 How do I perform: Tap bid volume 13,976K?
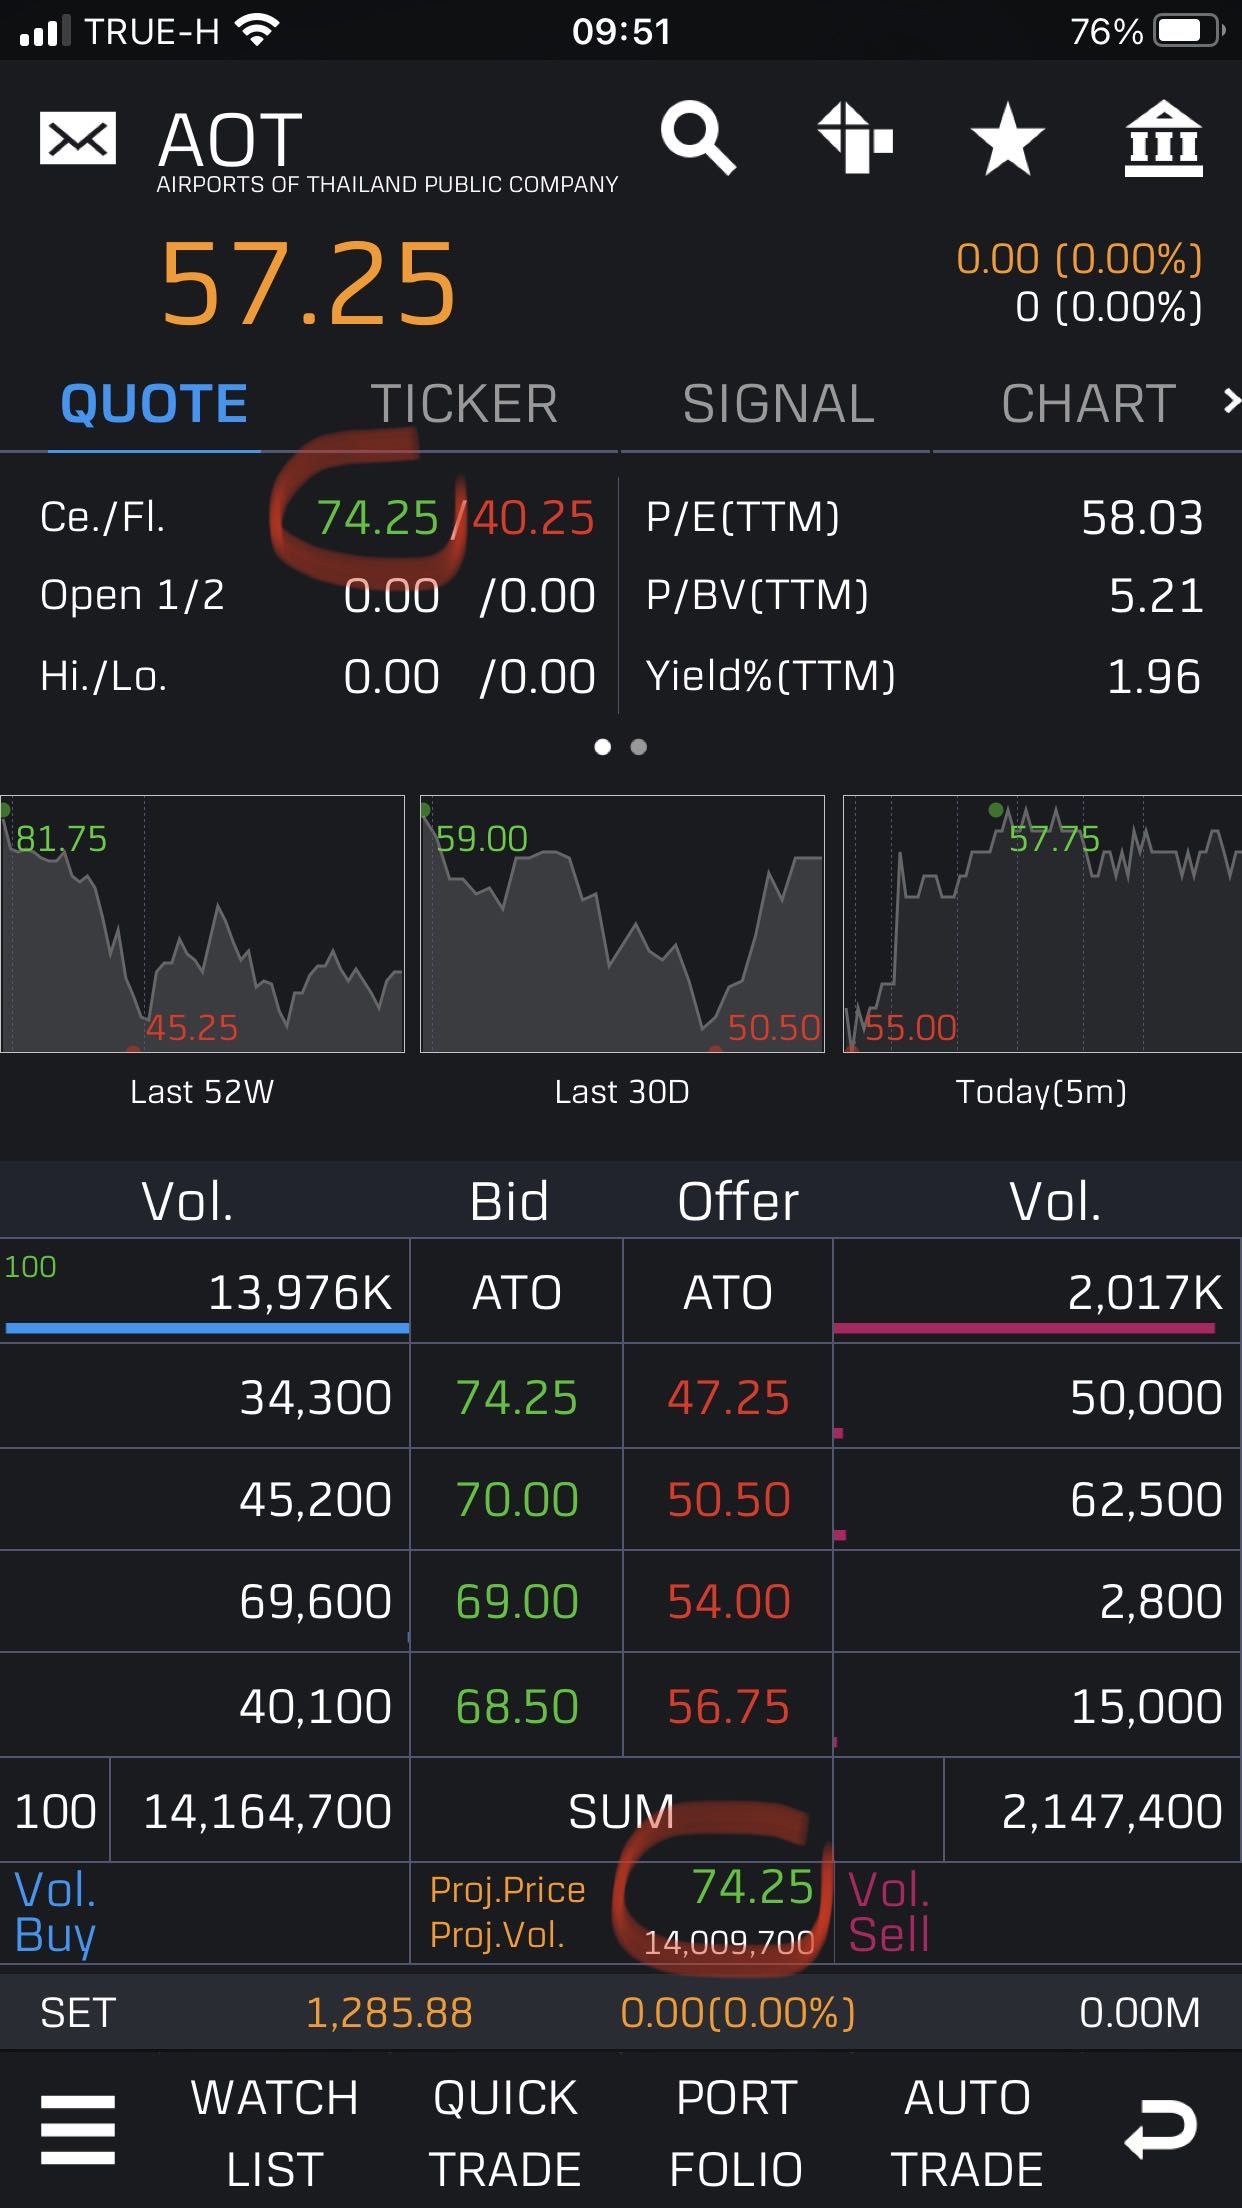pos(300,1292)
